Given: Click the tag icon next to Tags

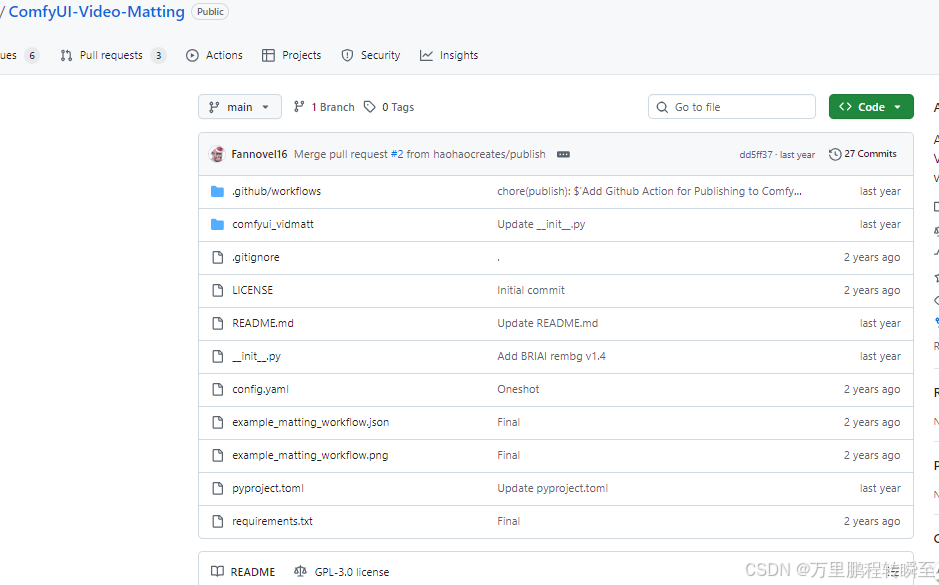Looking at the screenshot, I should point(369,107).
